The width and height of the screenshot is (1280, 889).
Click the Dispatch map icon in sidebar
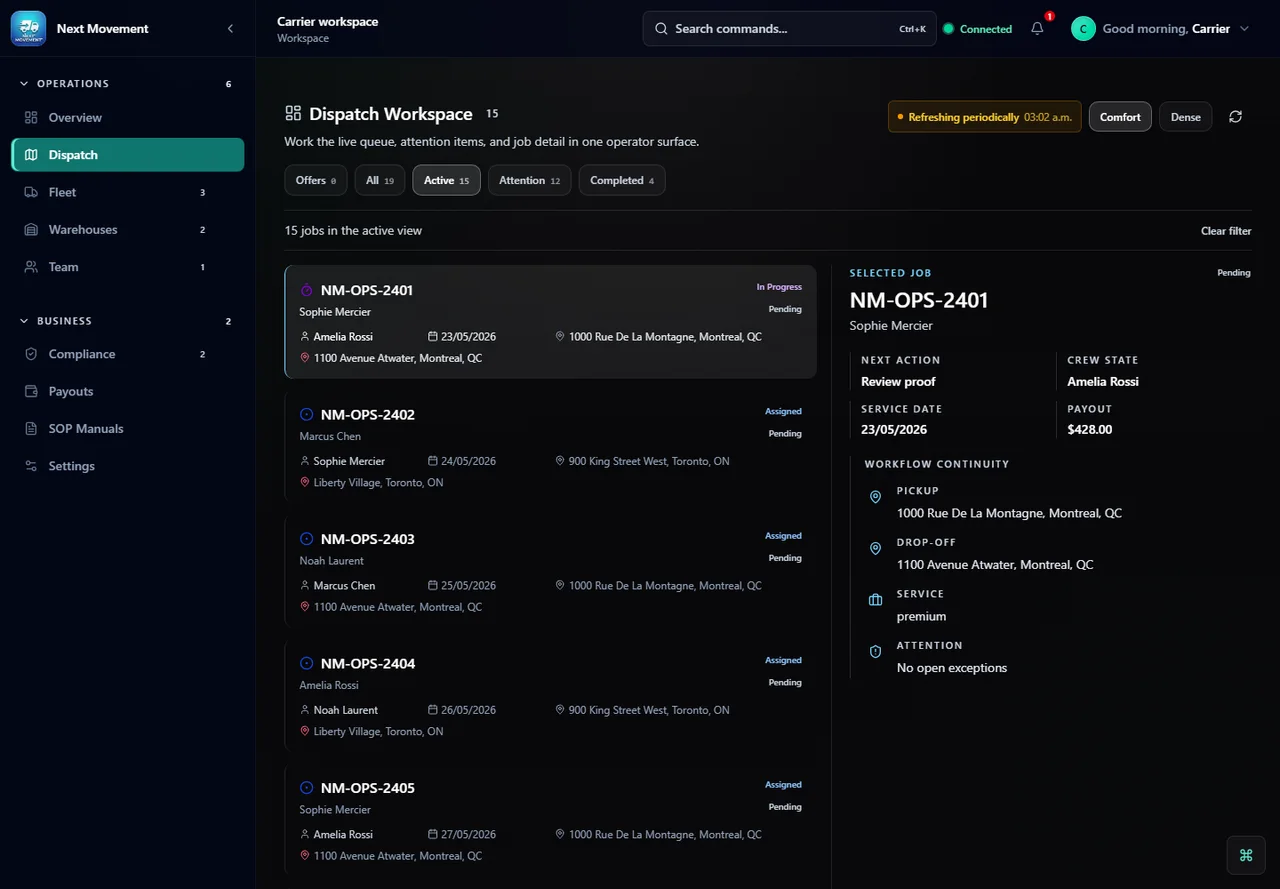pos(31,155)
